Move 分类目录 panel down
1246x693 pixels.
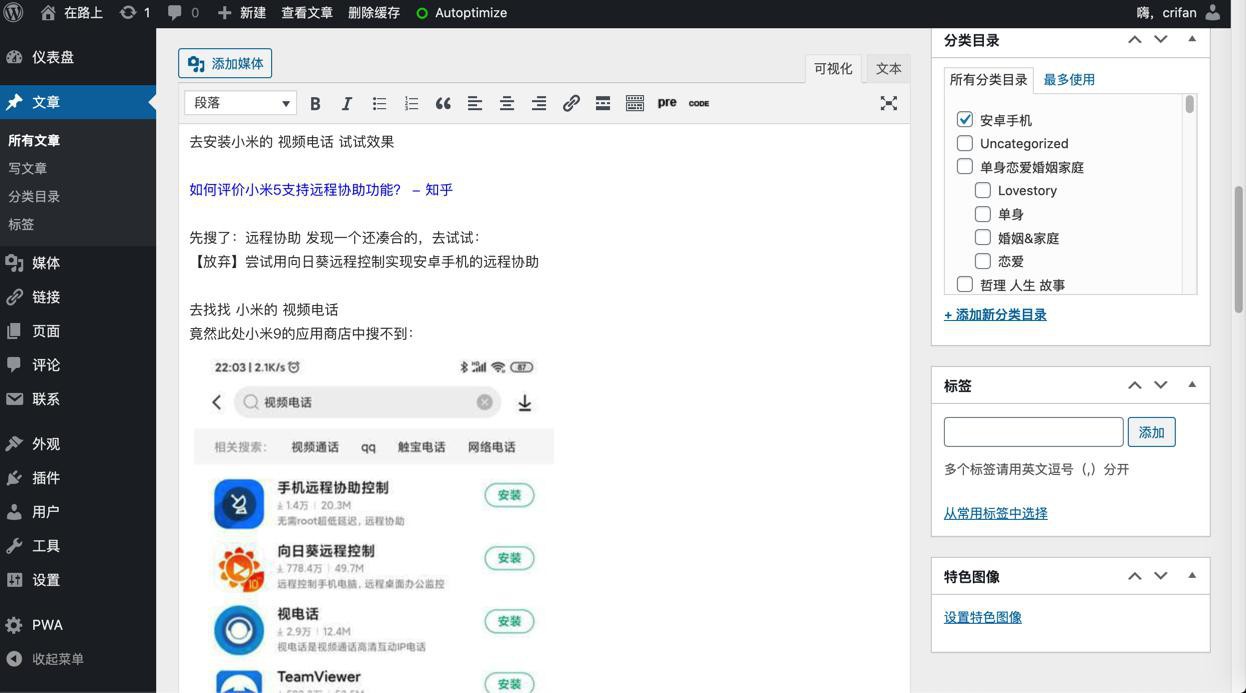(1161, 40)
